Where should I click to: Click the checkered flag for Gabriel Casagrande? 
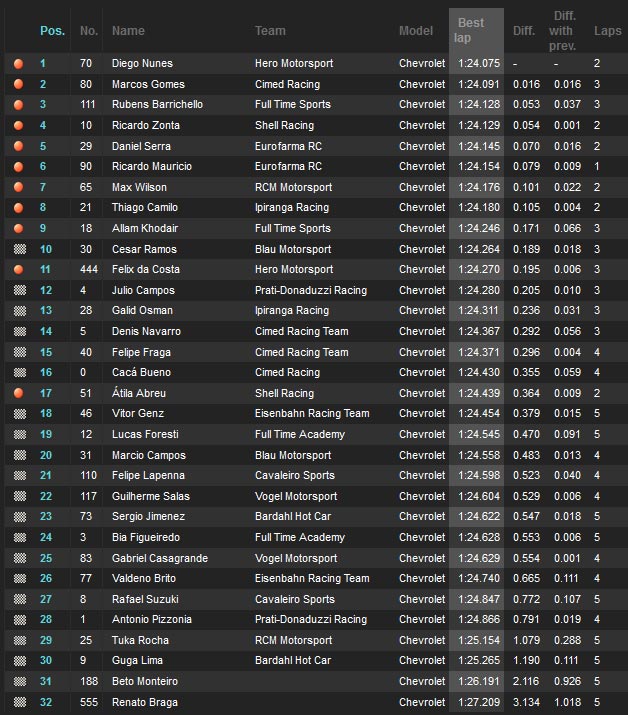click(x=20, y=558)
